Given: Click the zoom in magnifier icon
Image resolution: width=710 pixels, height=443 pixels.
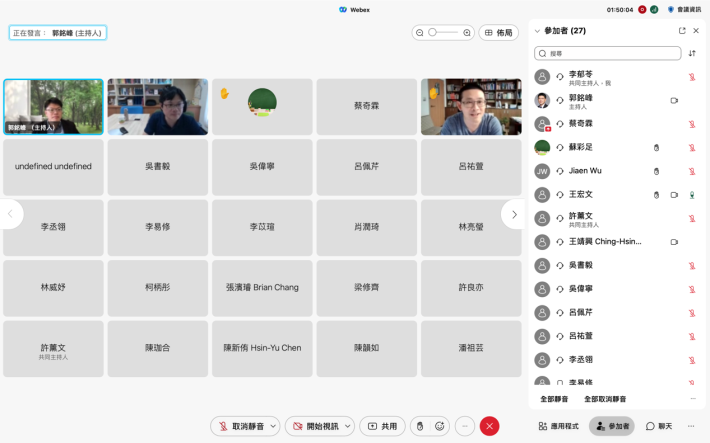Looking at the screenshot, I should pos(467,33).
